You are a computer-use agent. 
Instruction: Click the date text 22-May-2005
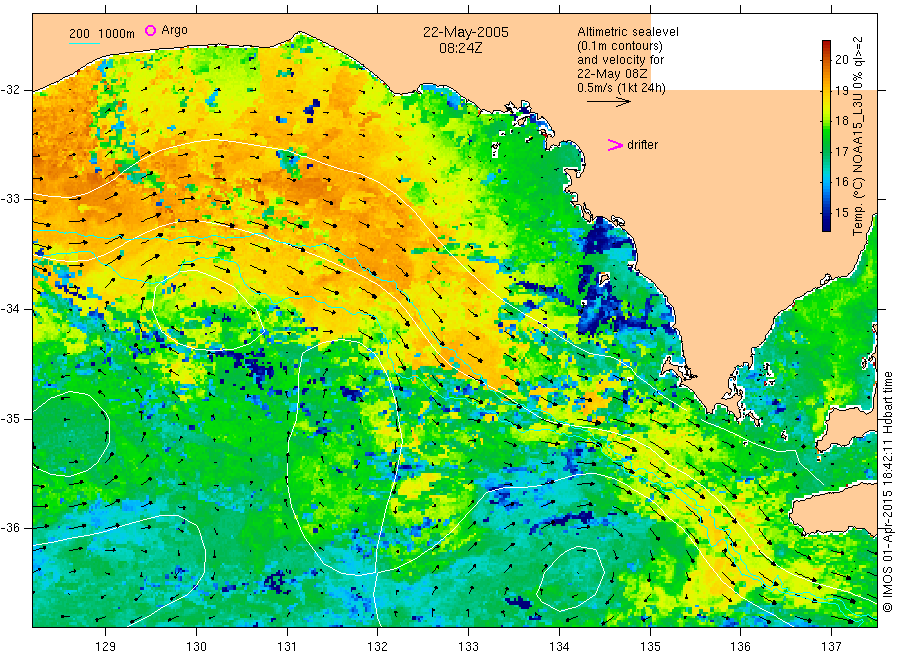tap(465, 32)
